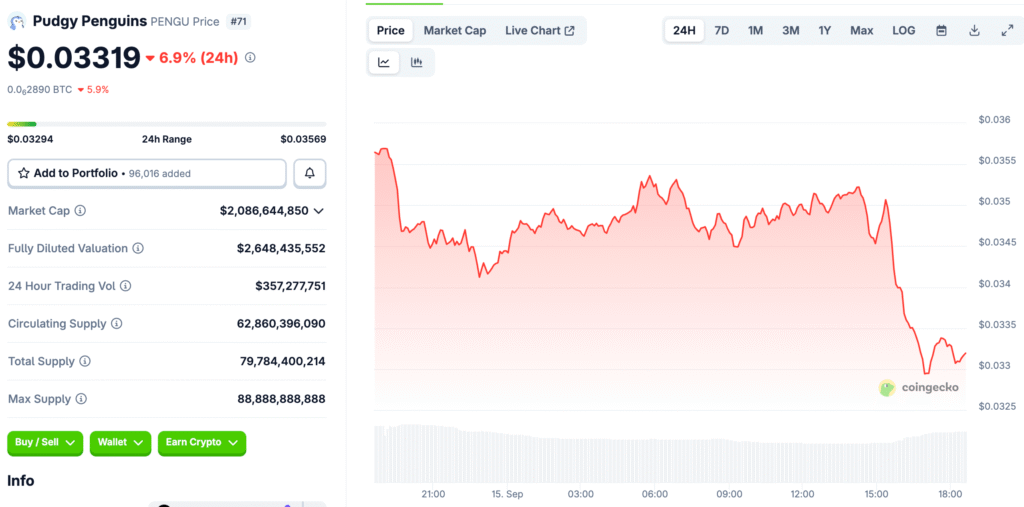Click the 0.0₆2890 BTC price text
The height and width of the screenshot is (507, 1024).
pos(40,90)
